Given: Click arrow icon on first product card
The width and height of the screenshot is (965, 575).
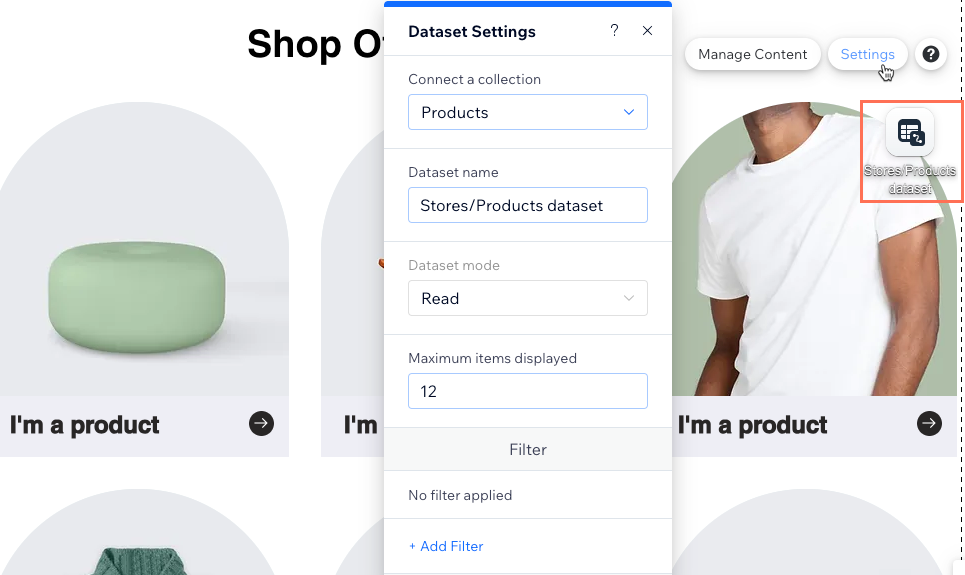Looking at the screenshot, I should click(x=262, y=424).
